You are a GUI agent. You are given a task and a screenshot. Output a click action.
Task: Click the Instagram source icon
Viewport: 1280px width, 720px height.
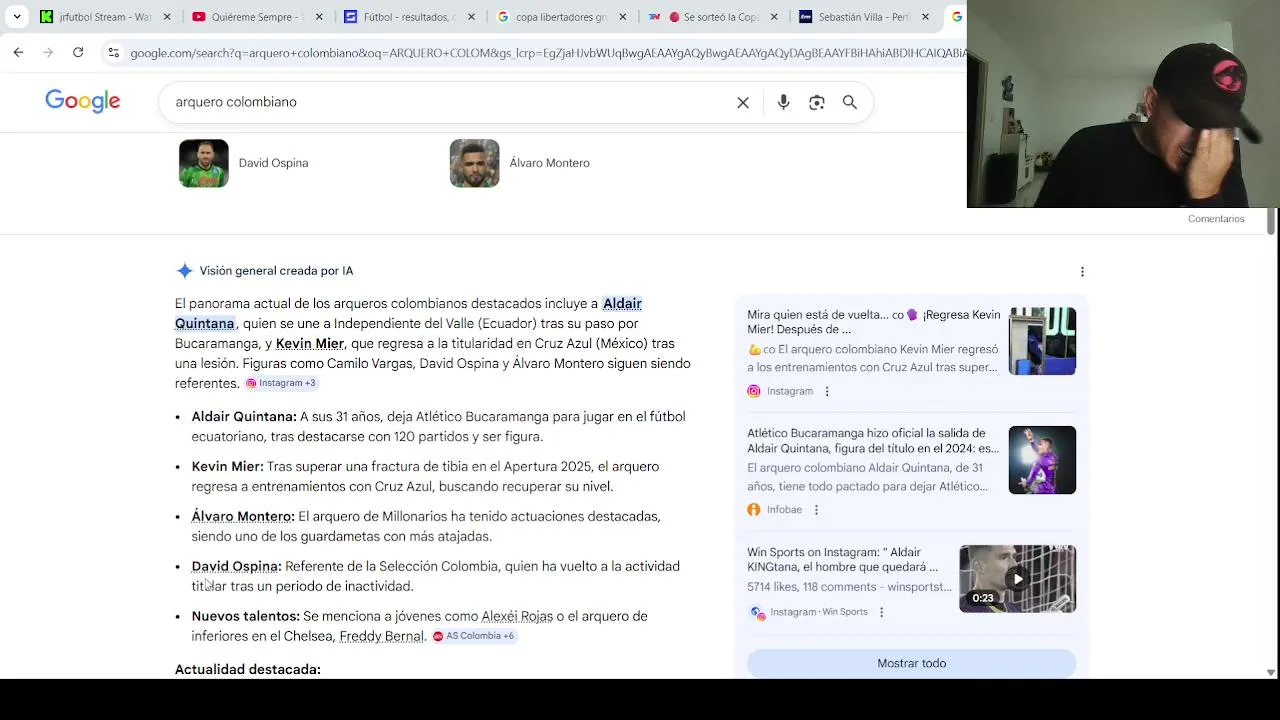click(754, 391)
